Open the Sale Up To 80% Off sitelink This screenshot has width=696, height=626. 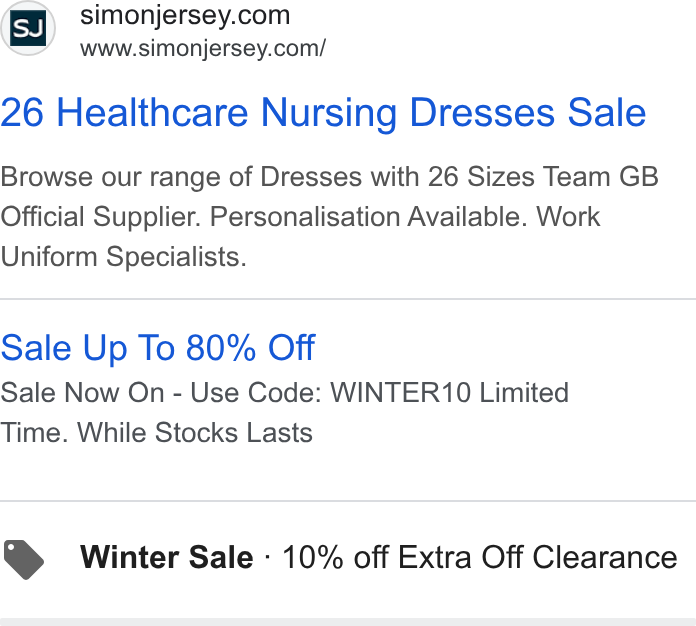pos(158,348)
